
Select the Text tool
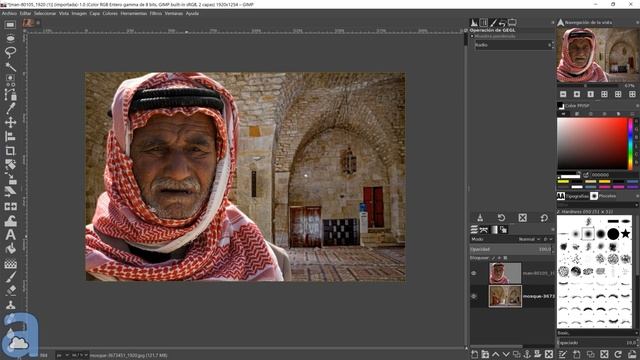10,235
